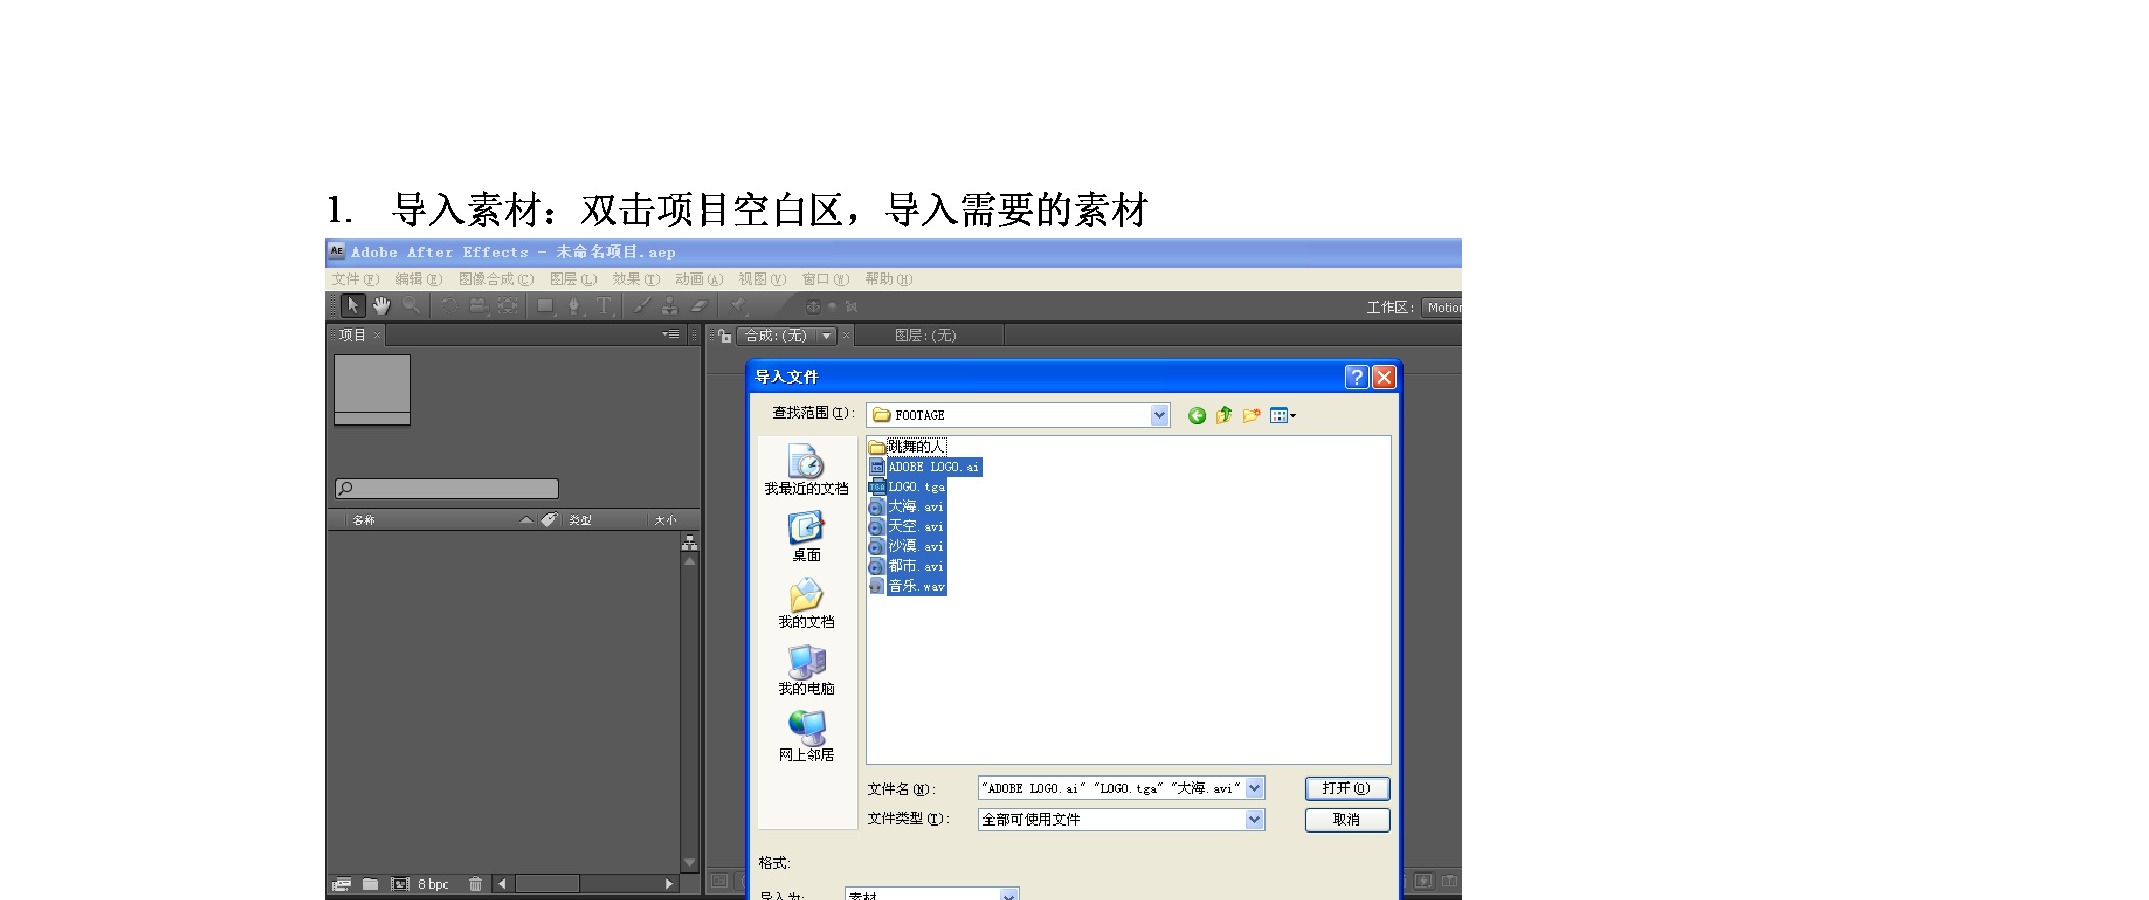Go up one folder level

click(x=1224, y=416)
